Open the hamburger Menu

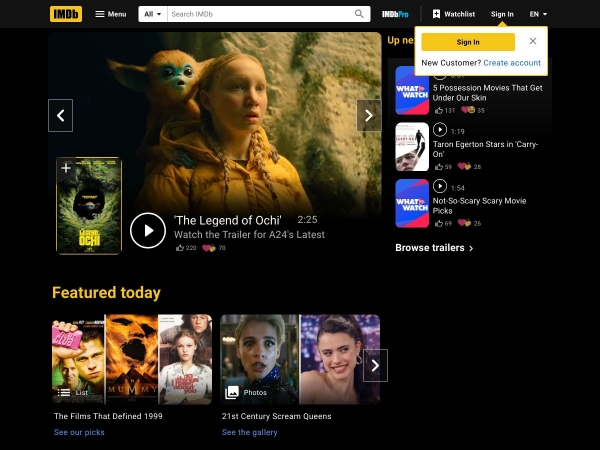click(111, 14)
